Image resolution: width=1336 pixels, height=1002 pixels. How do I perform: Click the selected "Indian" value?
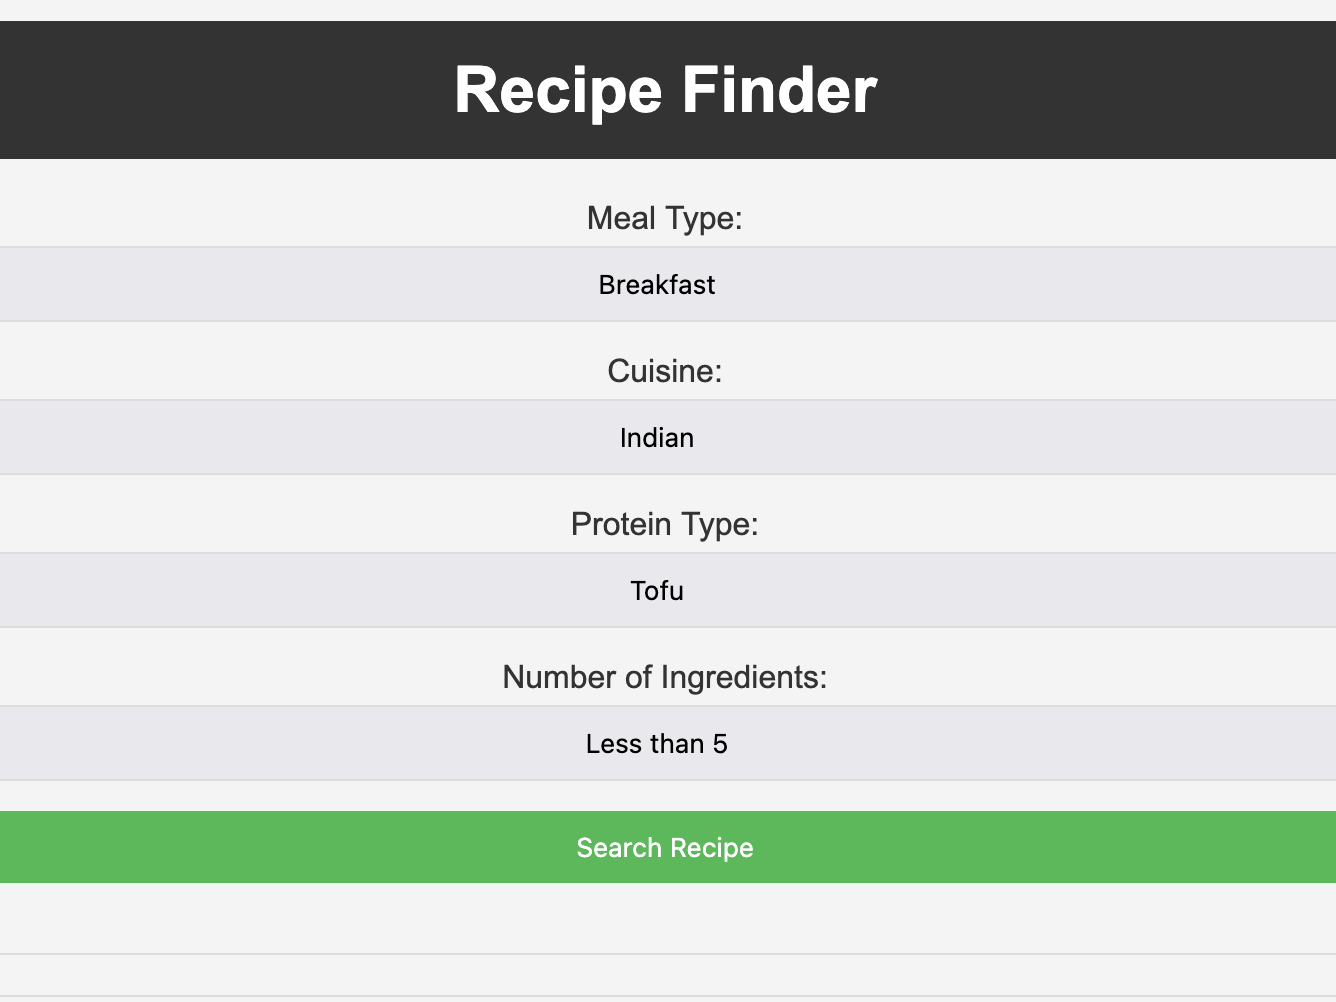tap(657, 438)
